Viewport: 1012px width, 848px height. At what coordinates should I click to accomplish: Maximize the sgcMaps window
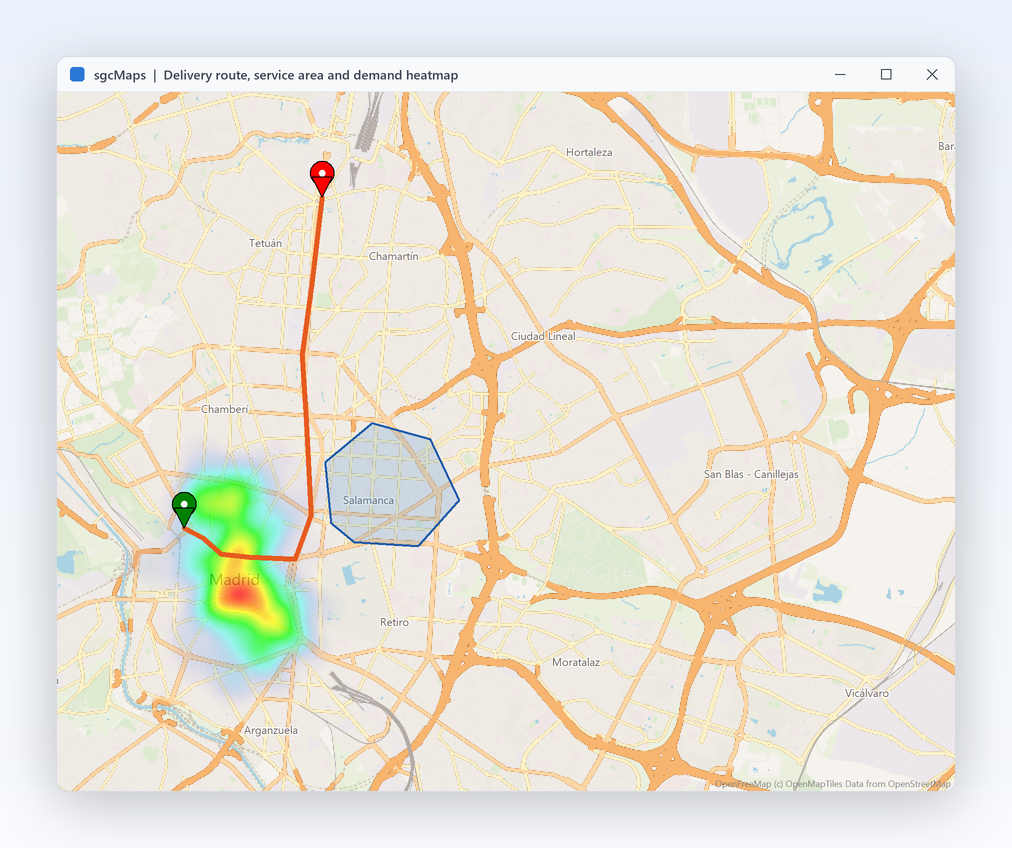[x=886, y=74]
